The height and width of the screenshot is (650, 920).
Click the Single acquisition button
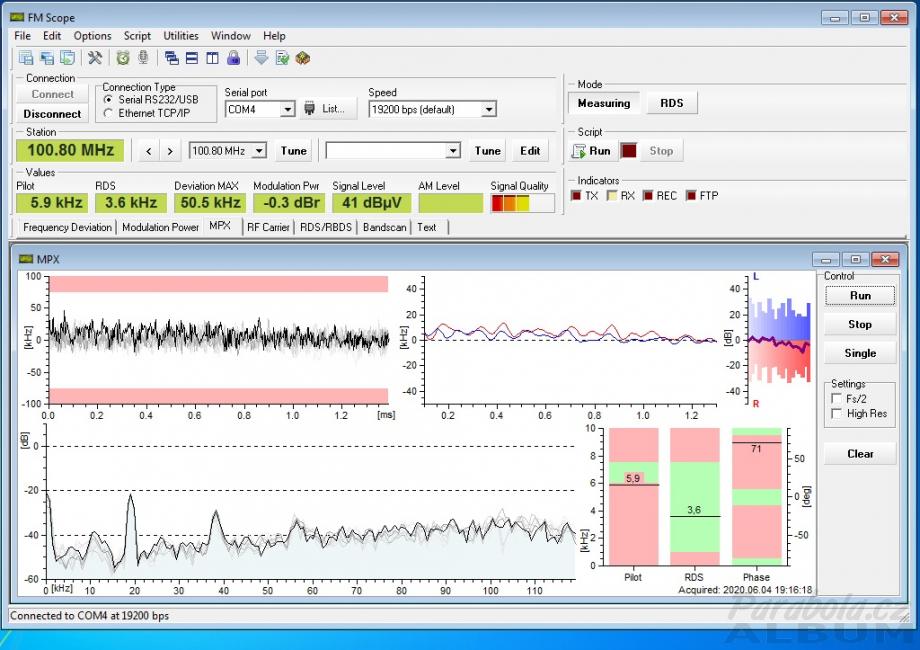860,353
